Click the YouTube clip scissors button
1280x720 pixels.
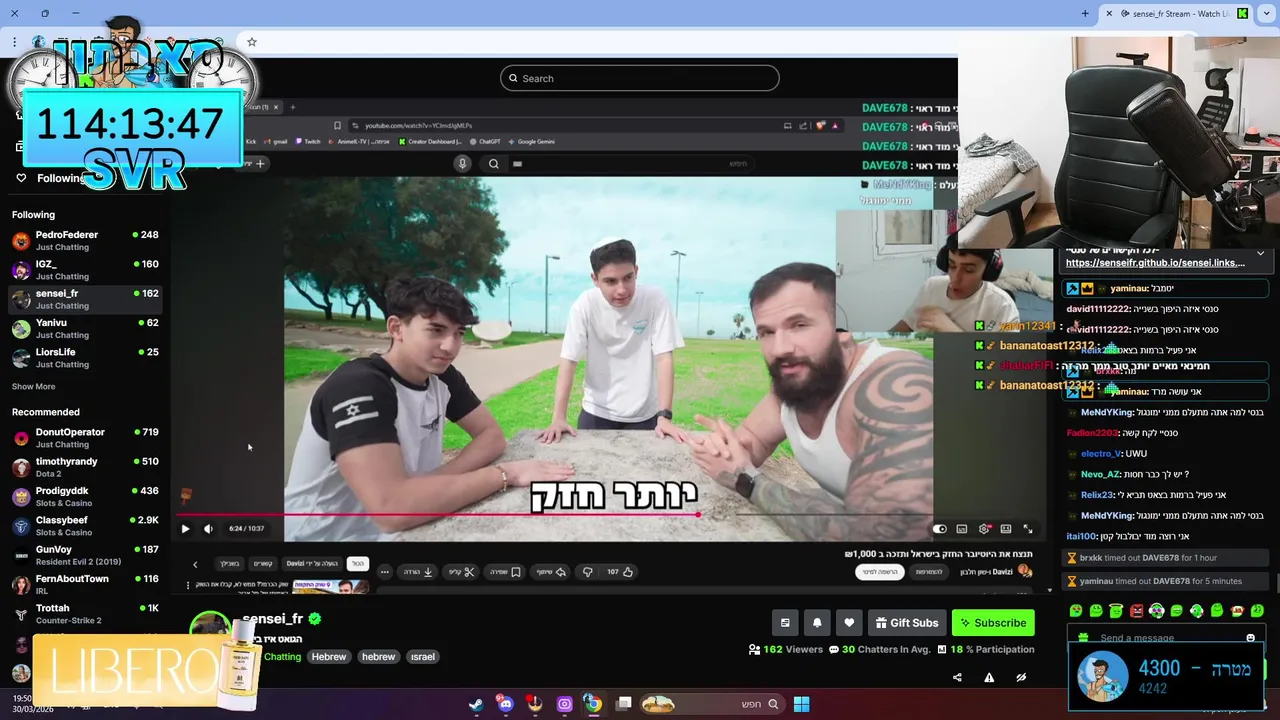[462, 572]
